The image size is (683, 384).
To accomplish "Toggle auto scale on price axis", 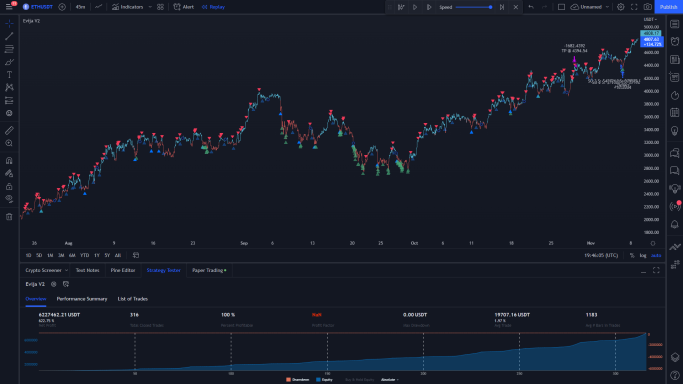I will pos(656,256).
